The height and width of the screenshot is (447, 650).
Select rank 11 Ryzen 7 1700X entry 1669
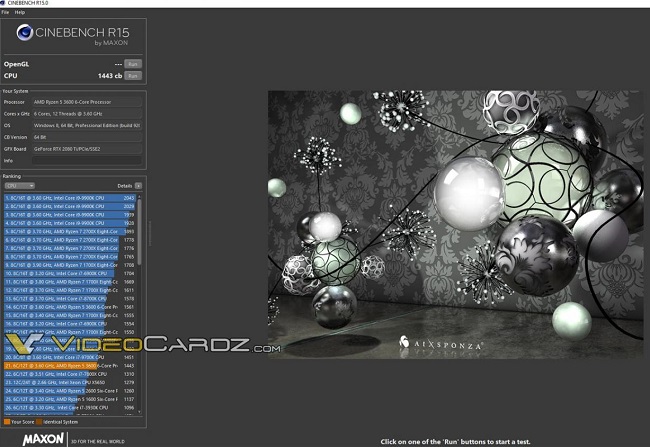[x=70, y=282]
